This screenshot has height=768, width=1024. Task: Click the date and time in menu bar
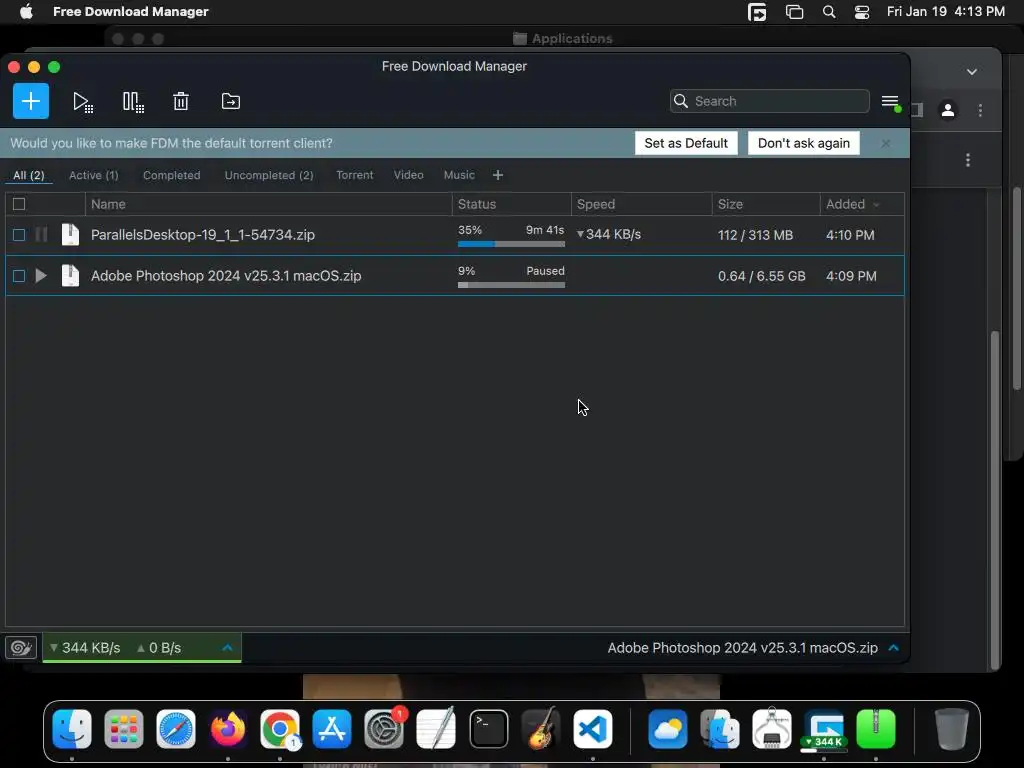click(x=946, y=12)
